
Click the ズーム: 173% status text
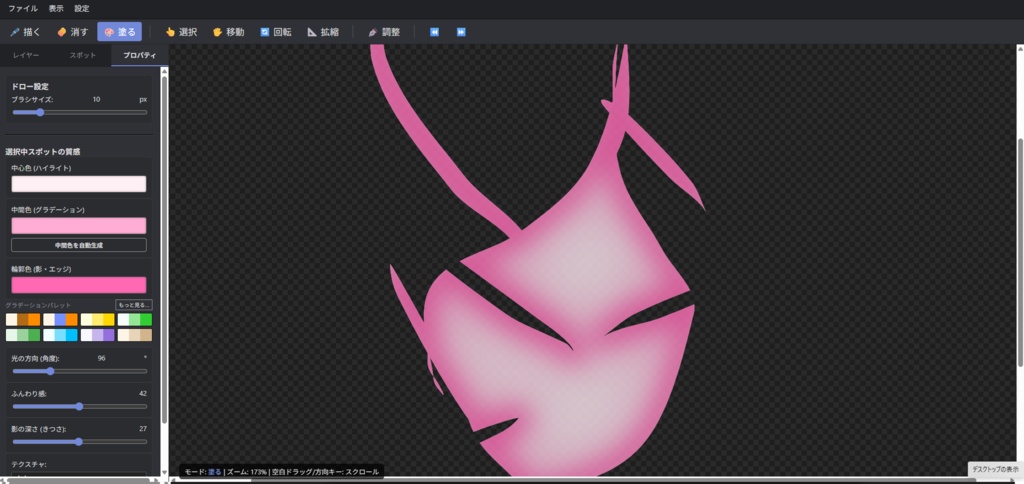tap(248, 472)
